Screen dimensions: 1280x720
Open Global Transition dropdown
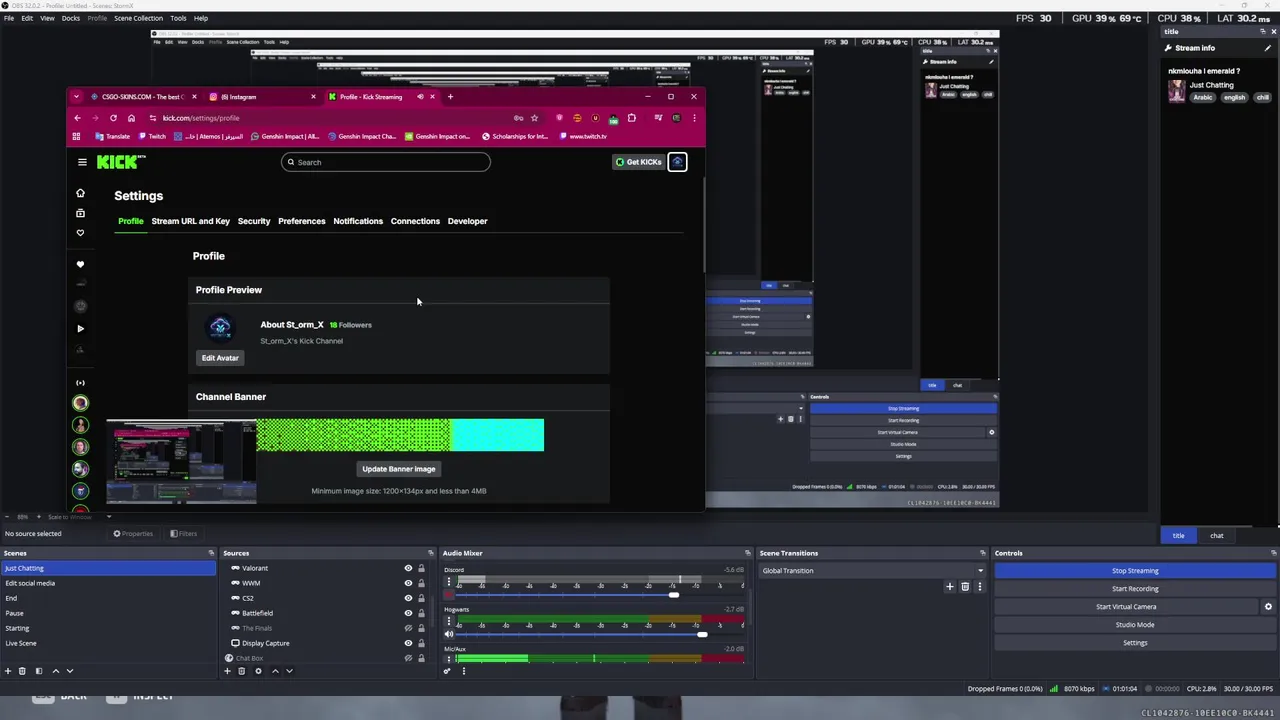tap(873, 571)
